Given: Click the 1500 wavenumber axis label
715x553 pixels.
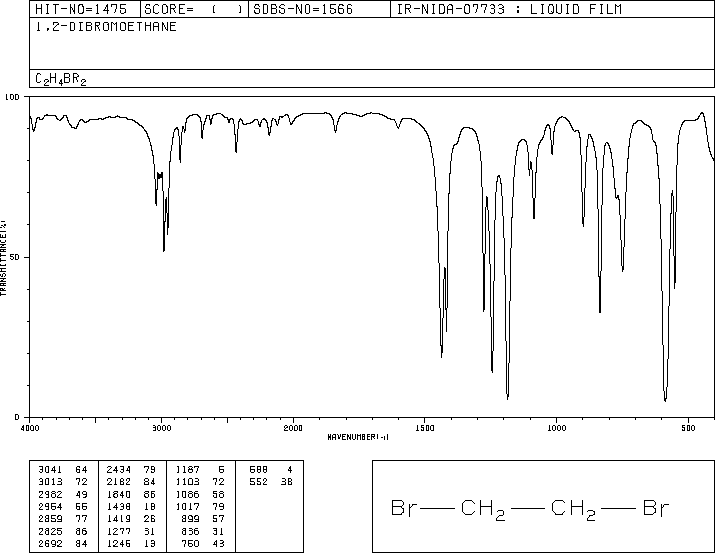Looking at the screenshot, I should [x=425, y=428].
